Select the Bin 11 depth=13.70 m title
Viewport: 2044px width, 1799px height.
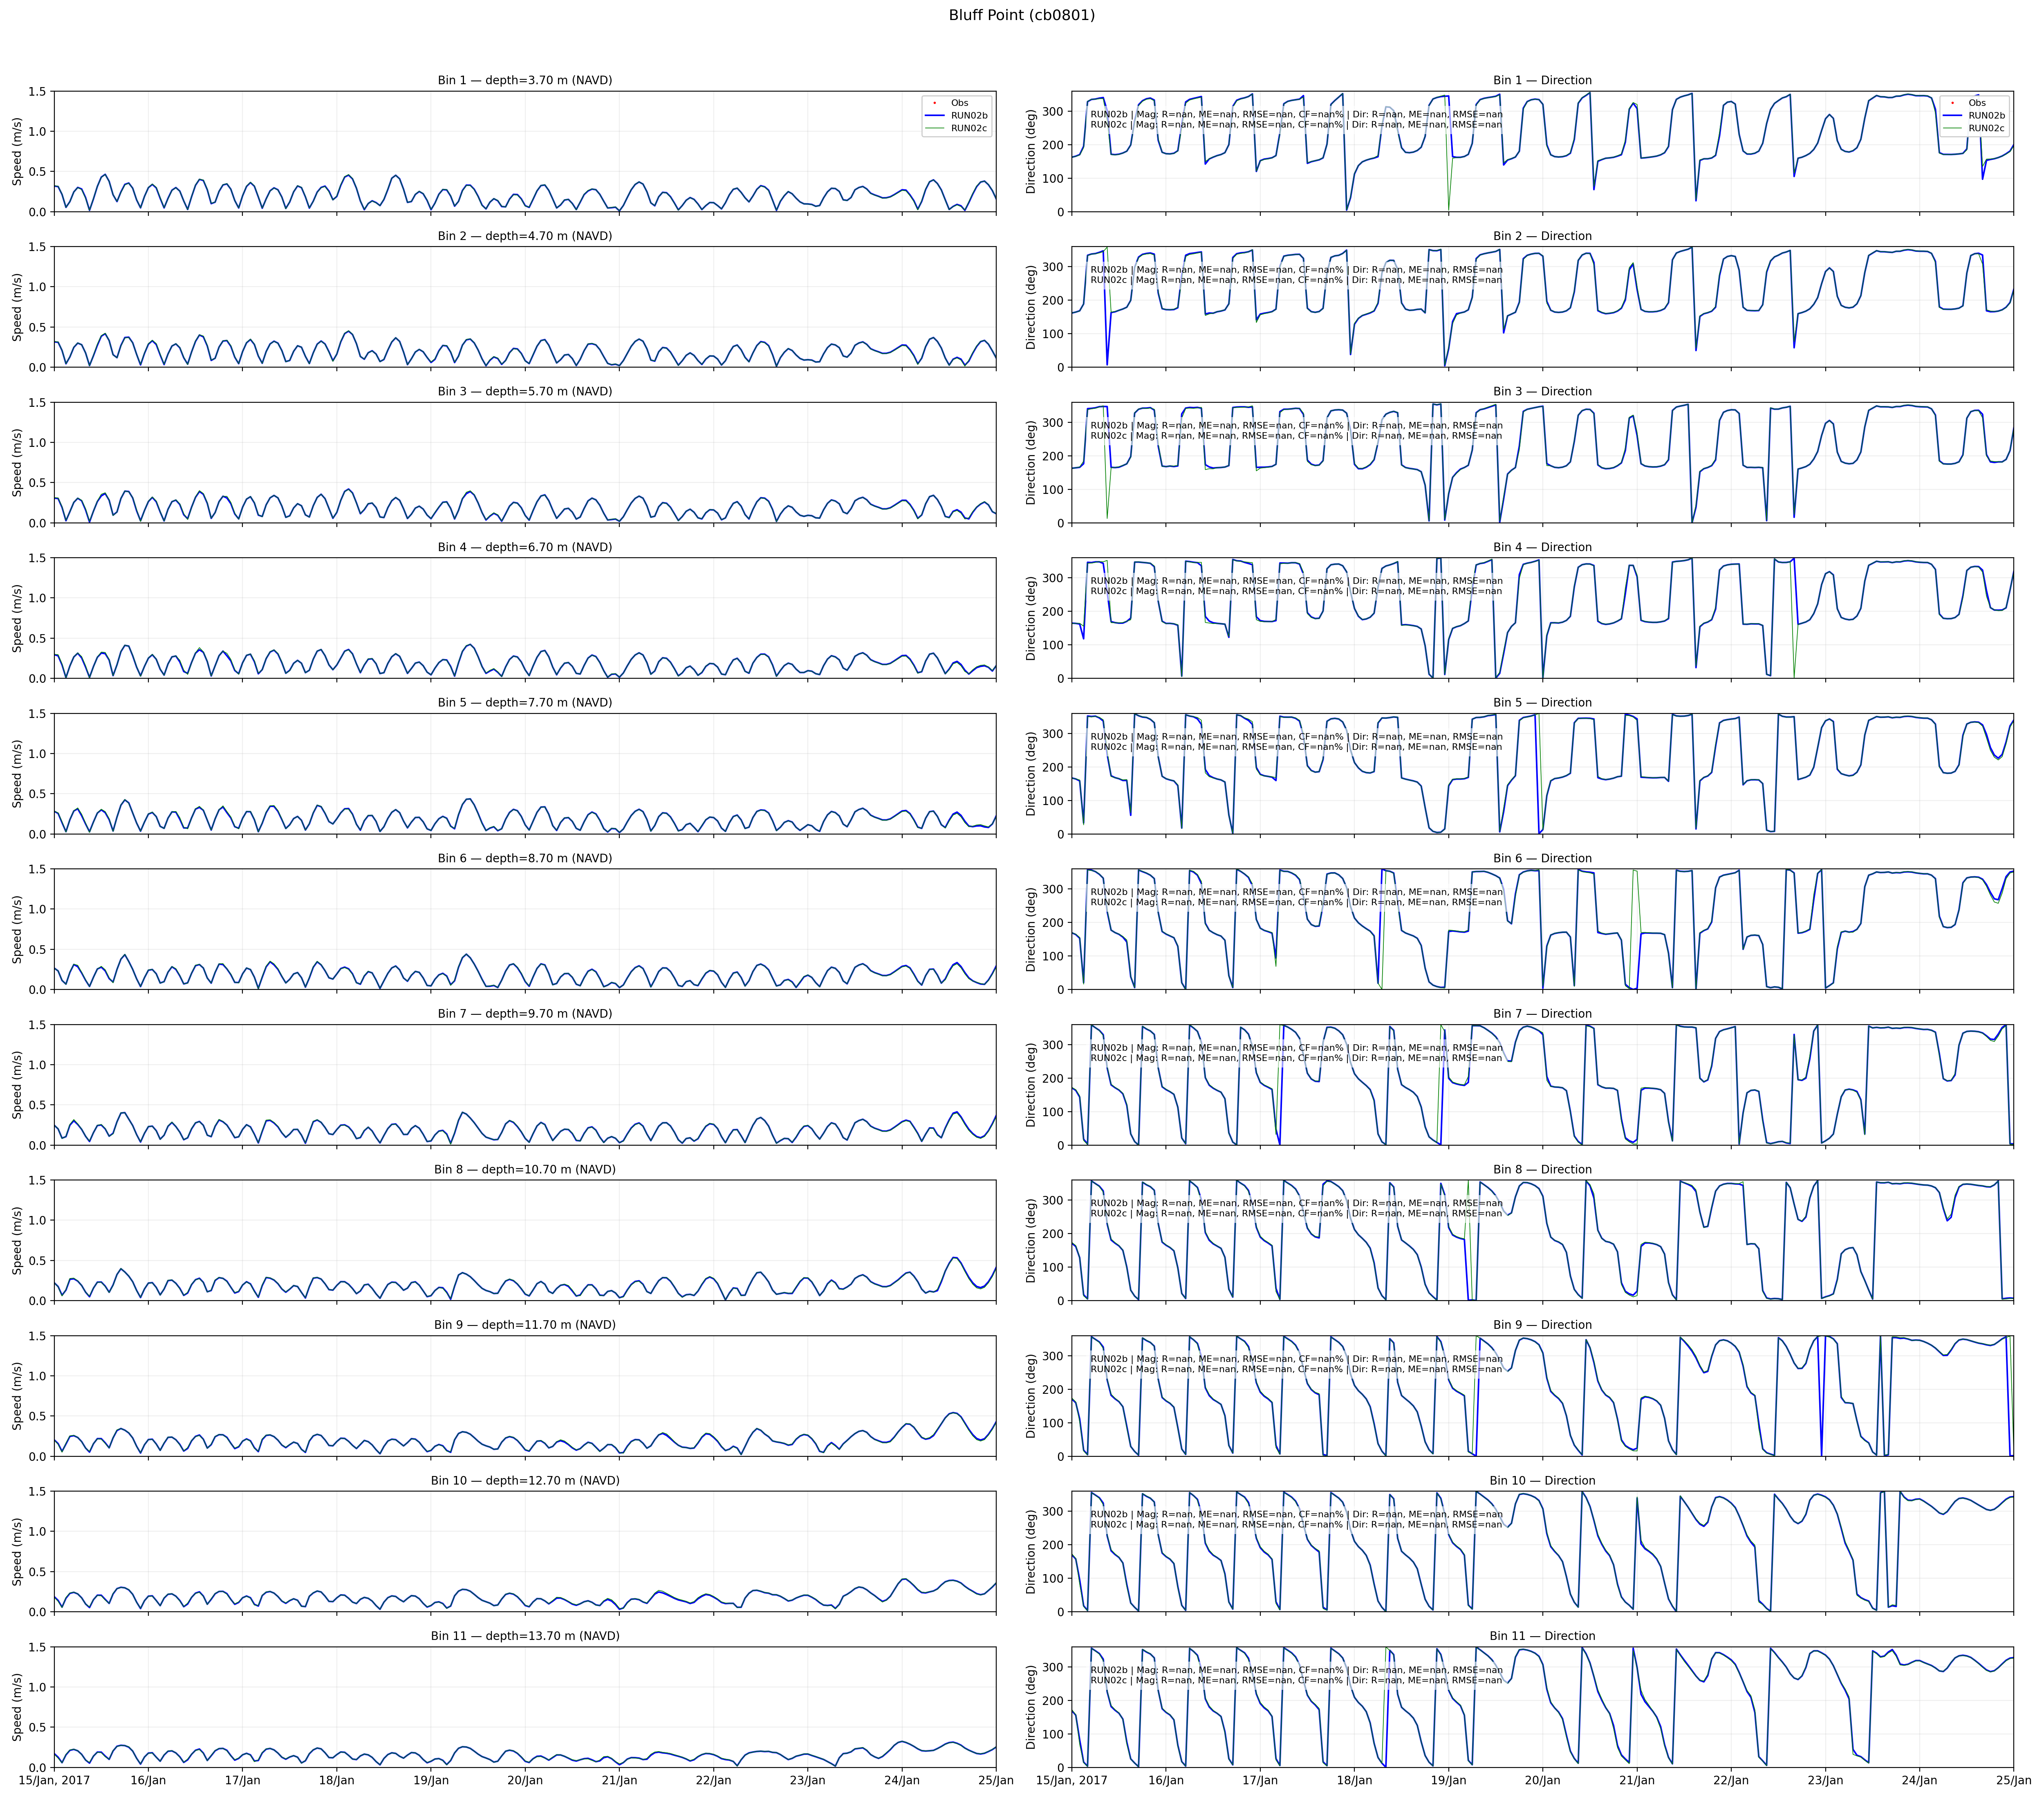point(524,1636)
